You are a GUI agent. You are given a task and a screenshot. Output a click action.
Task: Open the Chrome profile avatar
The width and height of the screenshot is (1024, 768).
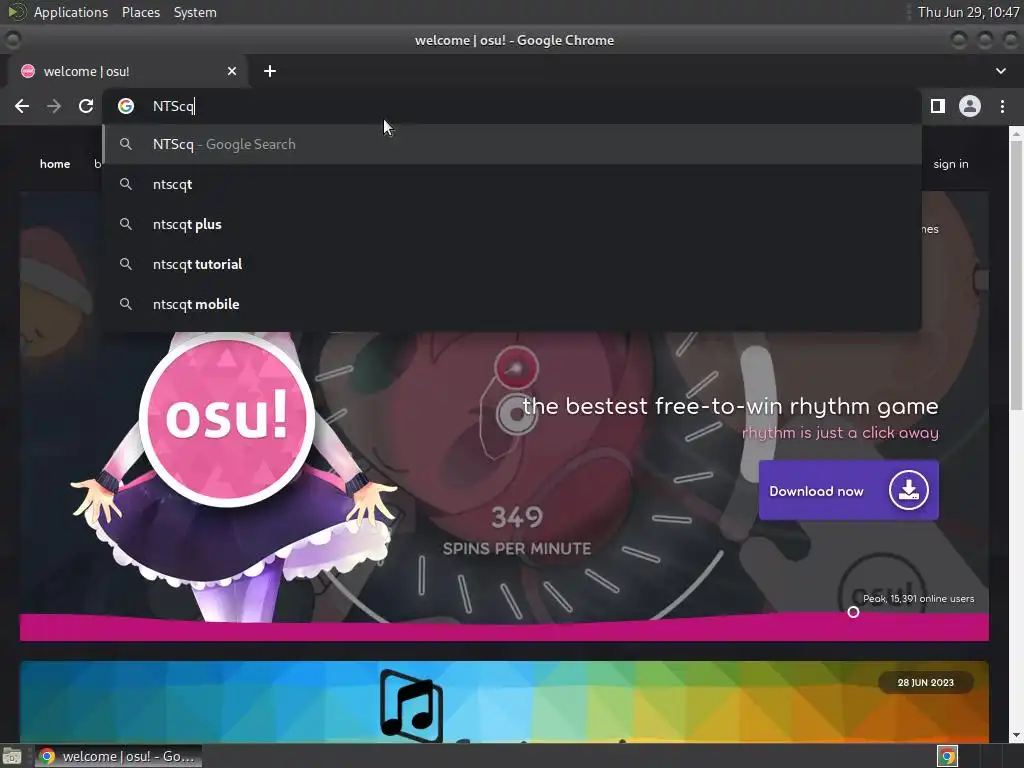[970, 106]
